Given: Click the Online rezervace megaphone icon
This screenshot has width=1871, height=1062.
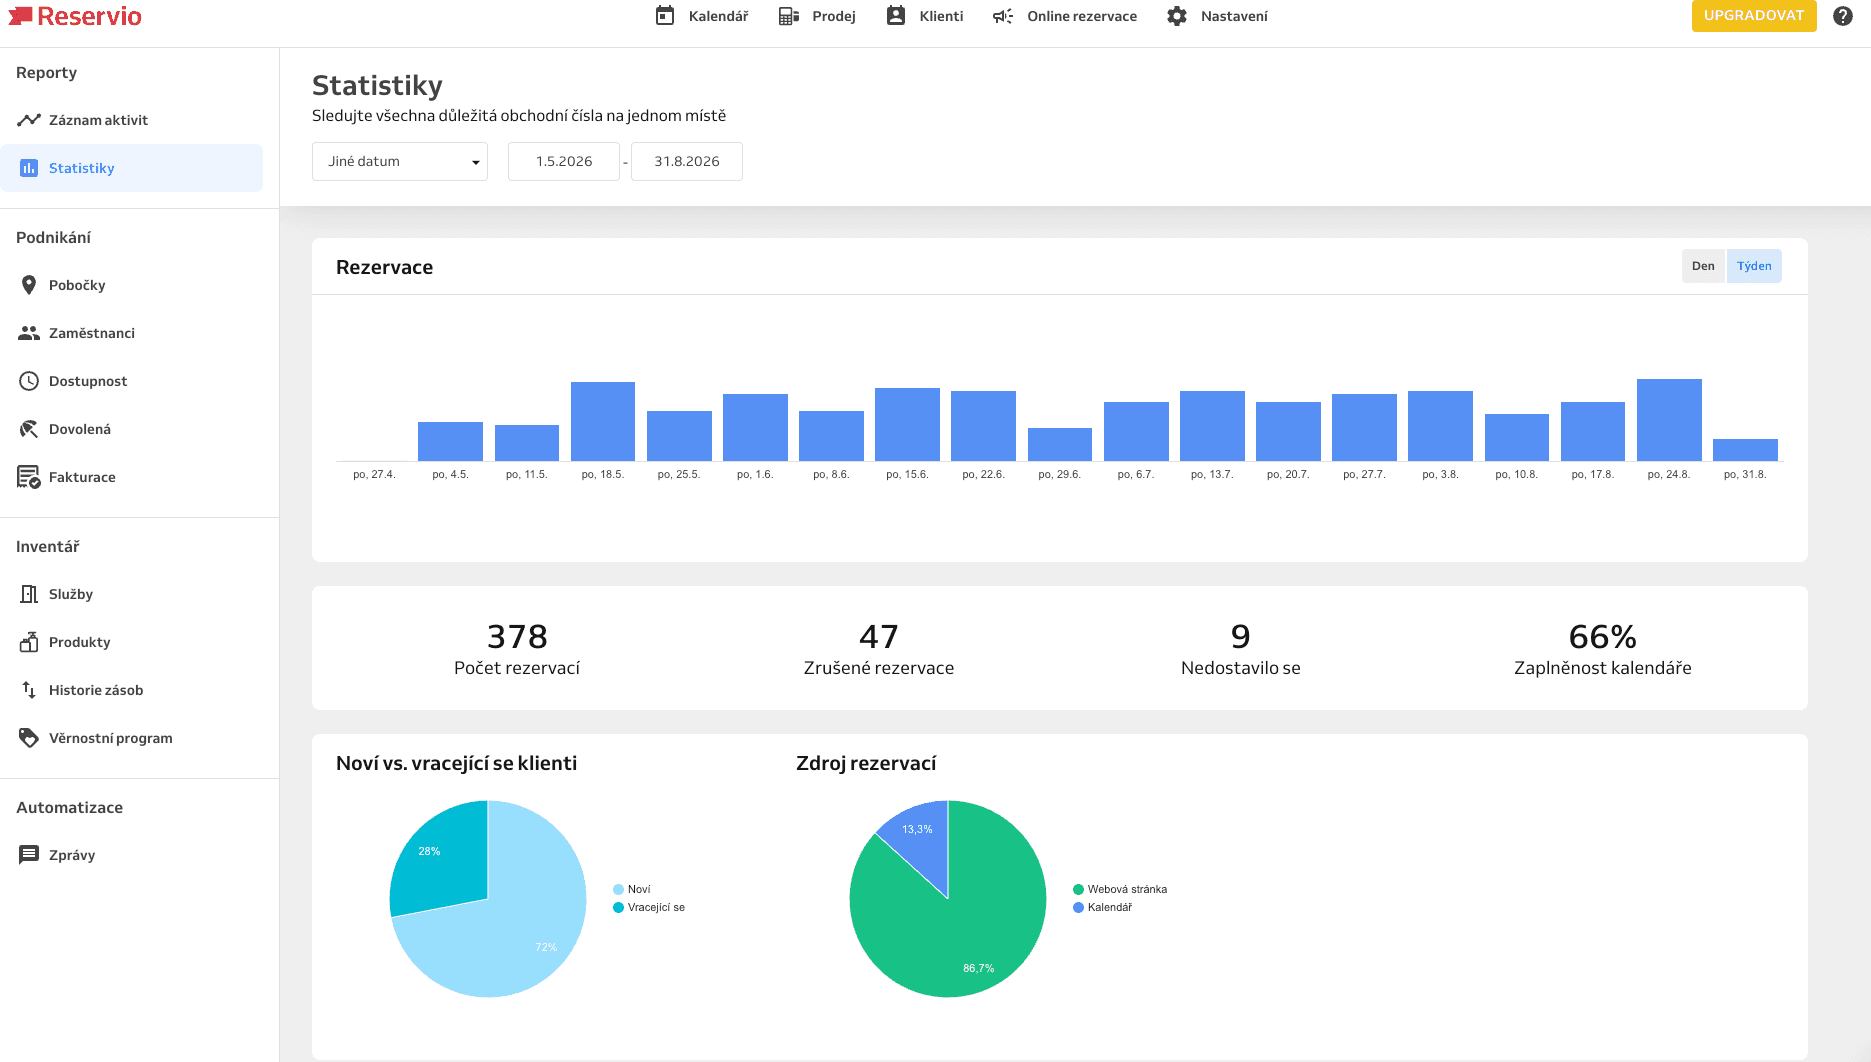Looking at the screenshot, I should click(x=1003, y=16).
